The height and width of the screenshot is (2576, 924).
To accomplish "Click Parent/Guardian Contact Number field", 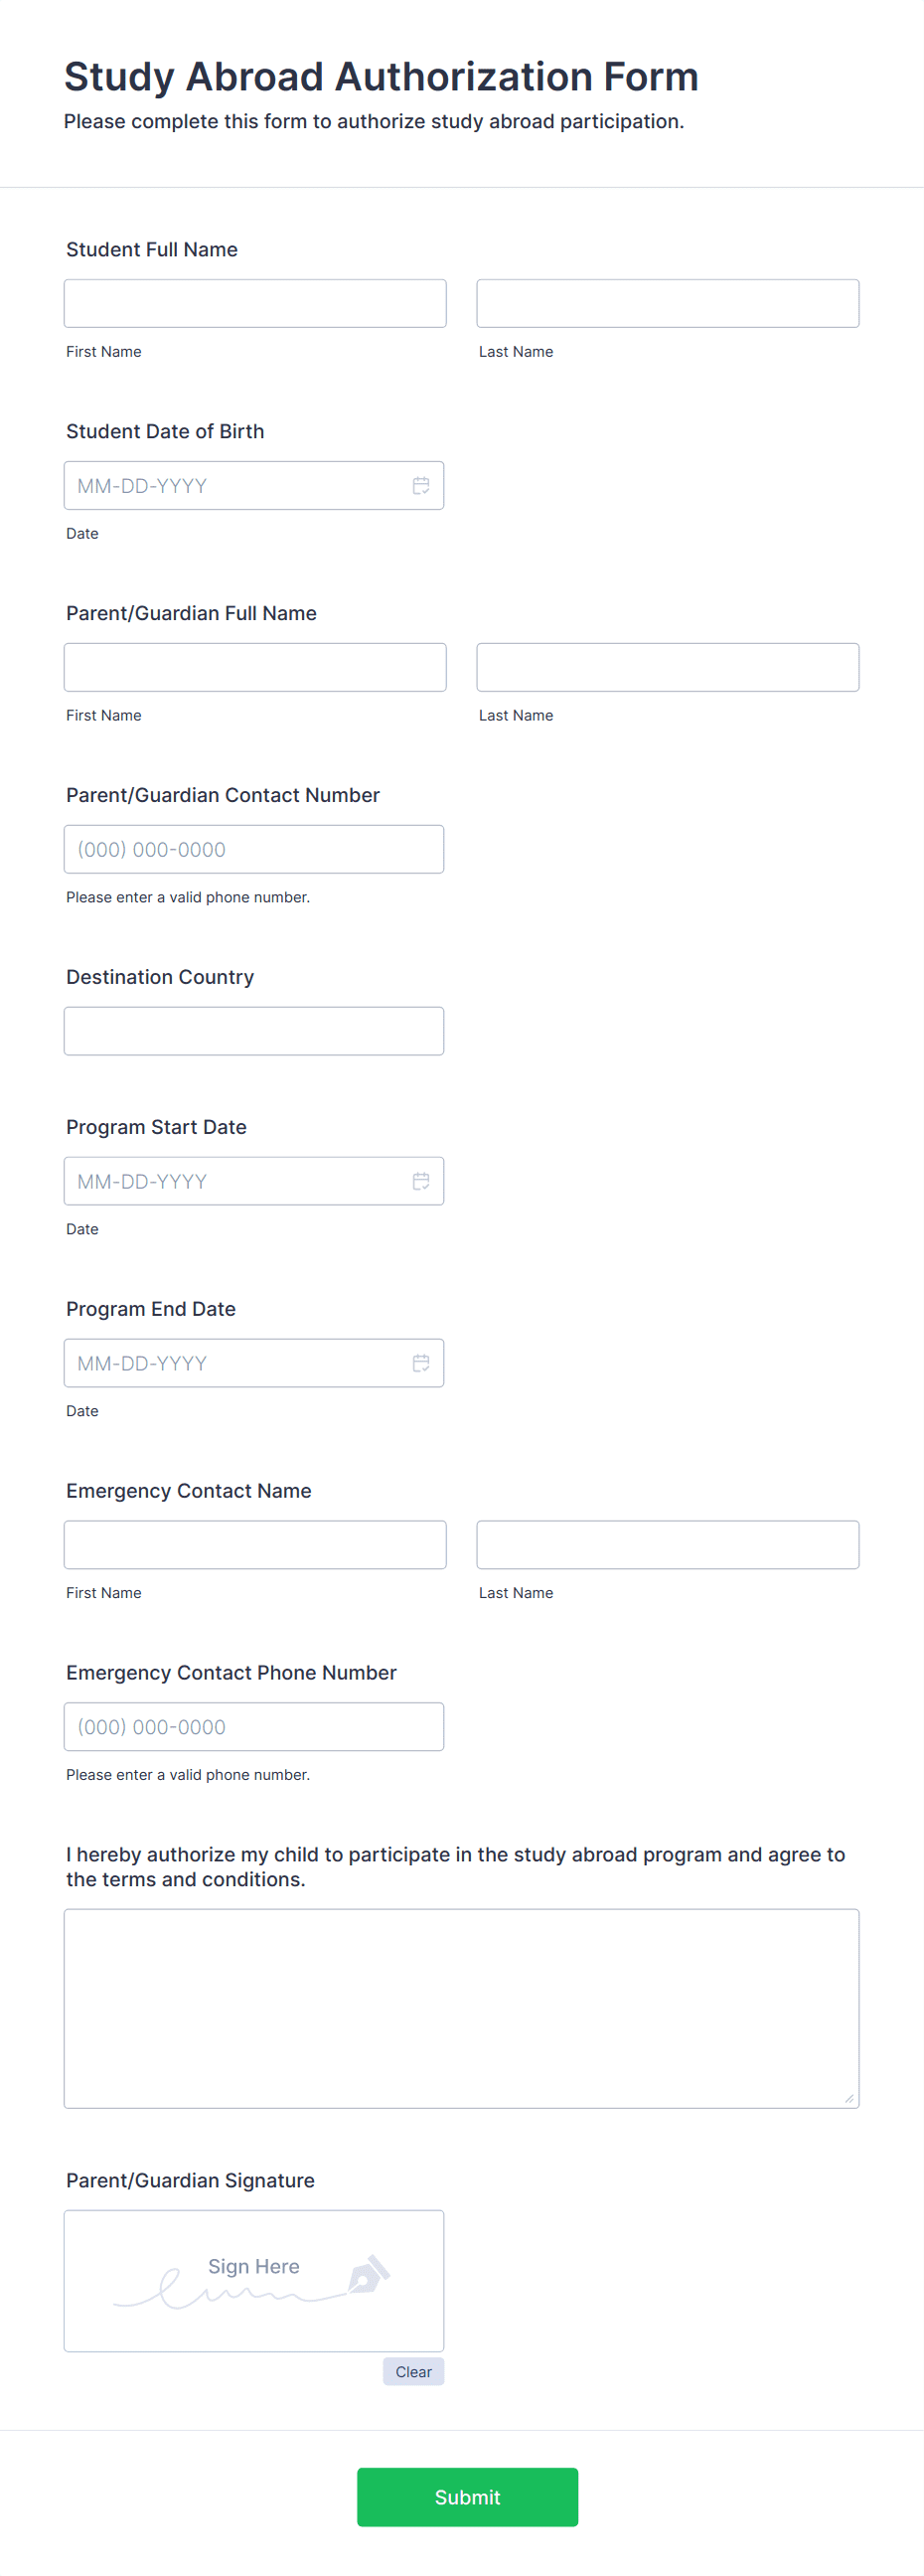I will pos(254,849).
